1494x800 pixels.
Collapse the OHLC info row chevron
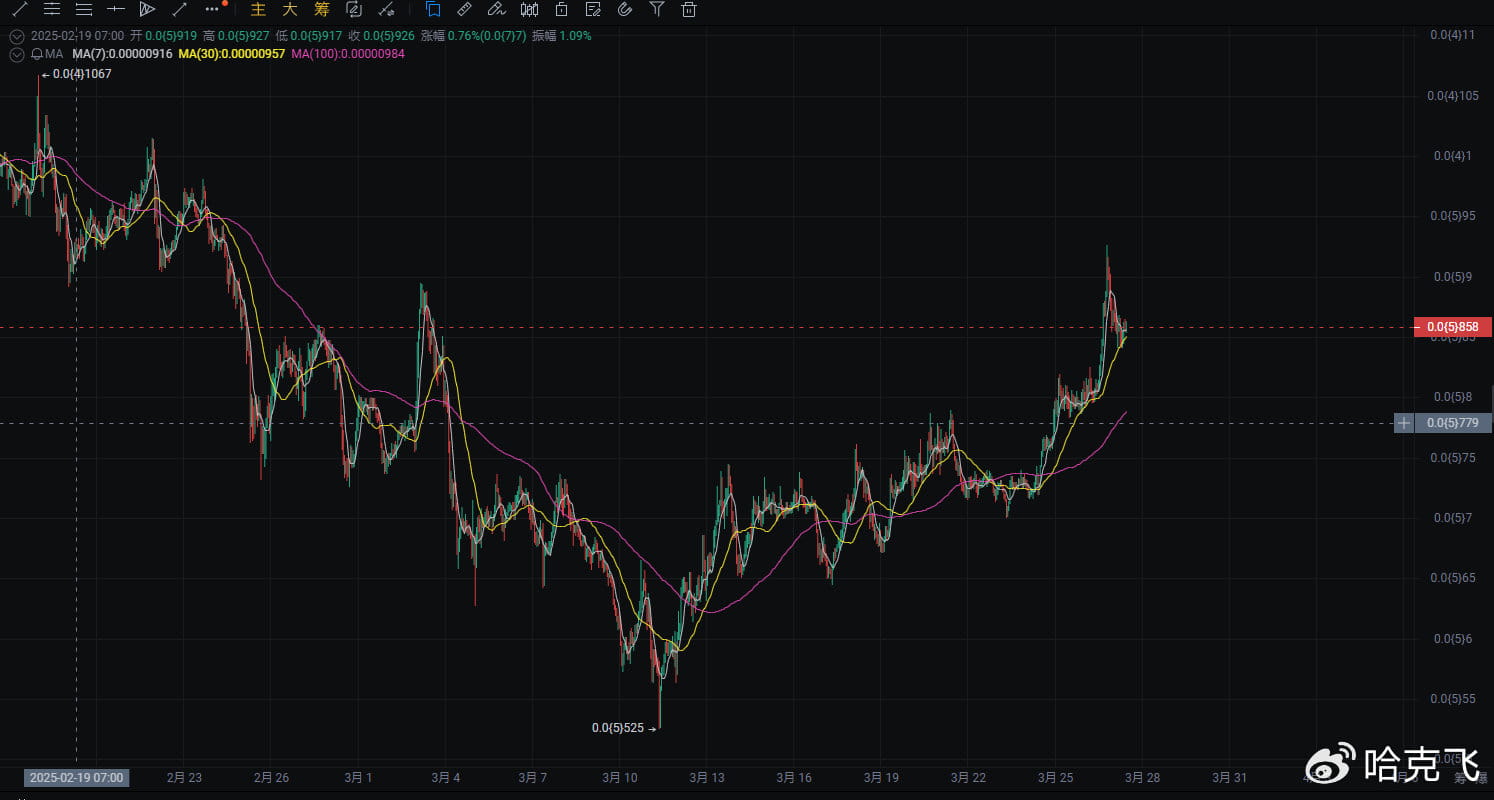coord(16,36)
